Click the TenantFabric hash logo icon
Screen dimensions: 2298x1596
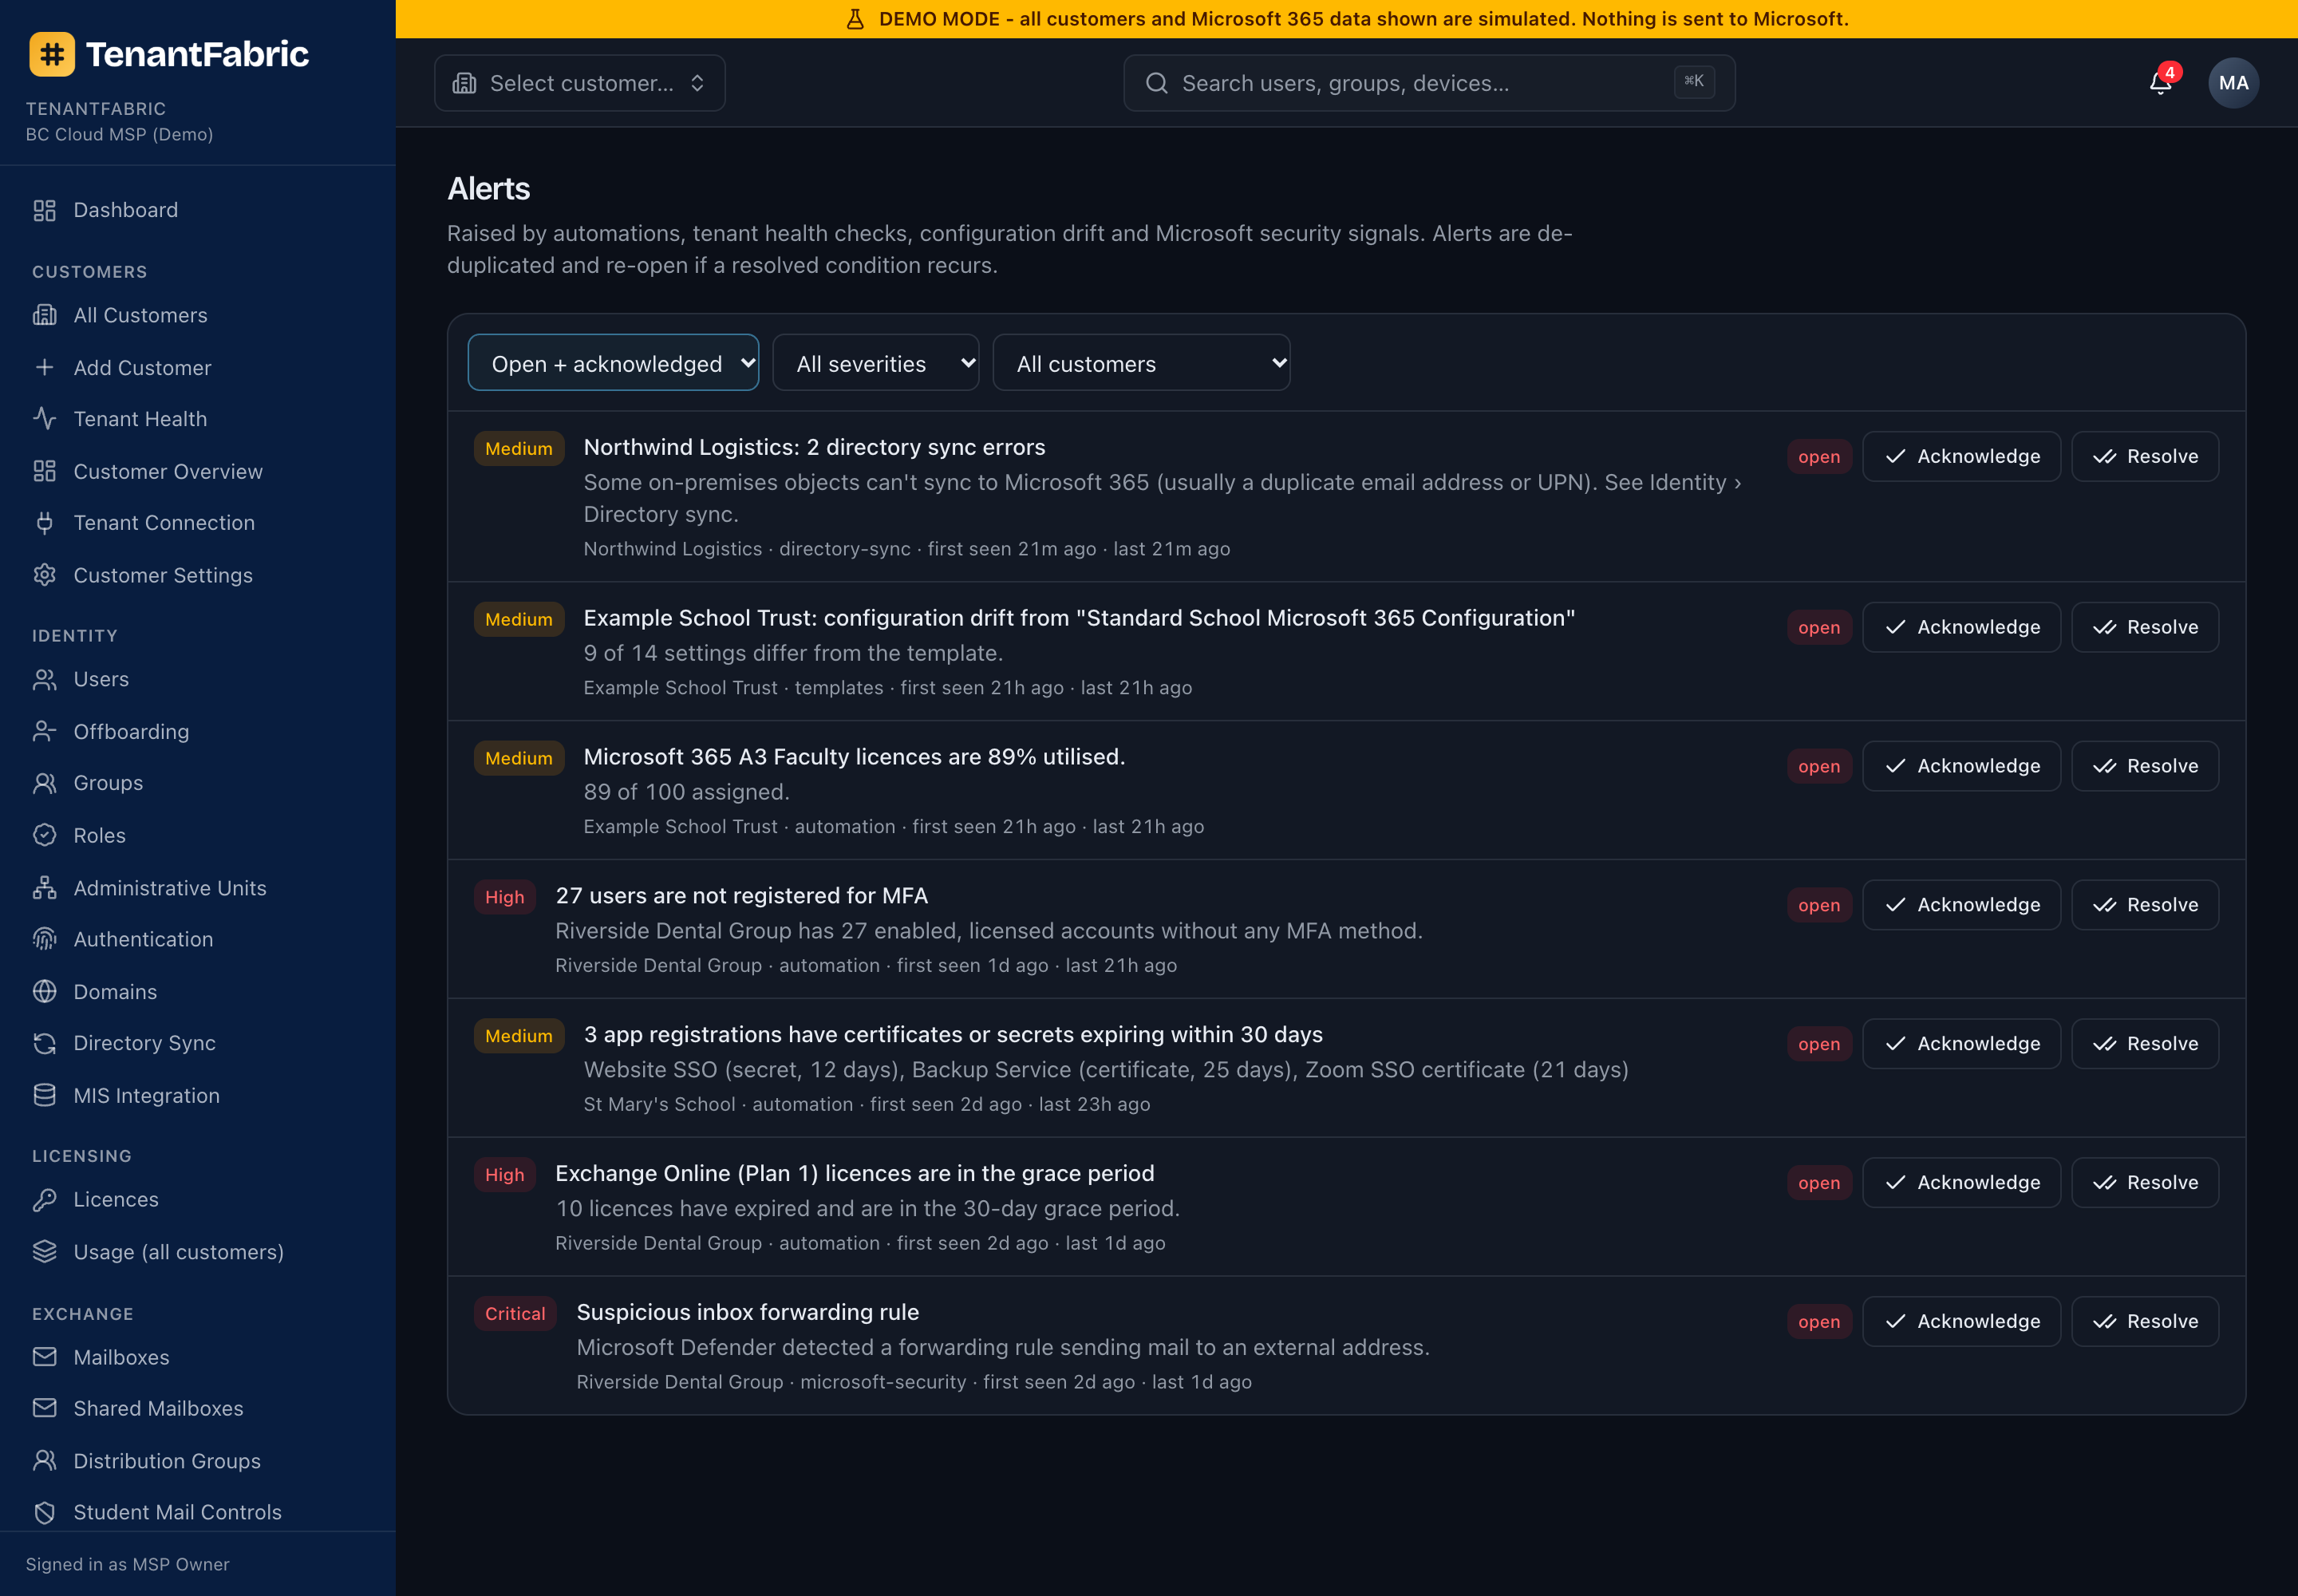point(52,54)
